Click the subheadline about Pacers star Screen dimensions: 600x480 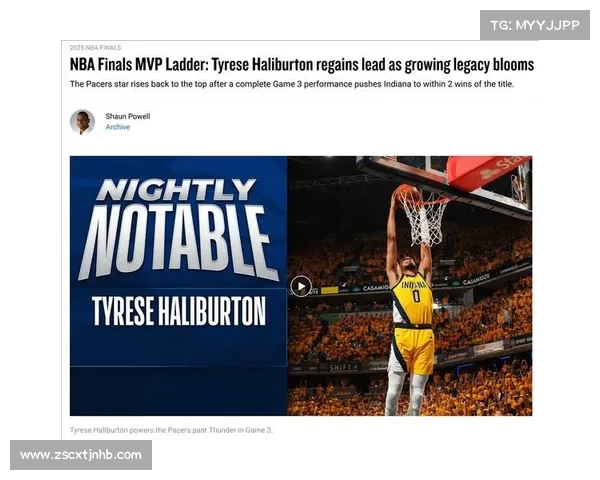click(292, 84)
